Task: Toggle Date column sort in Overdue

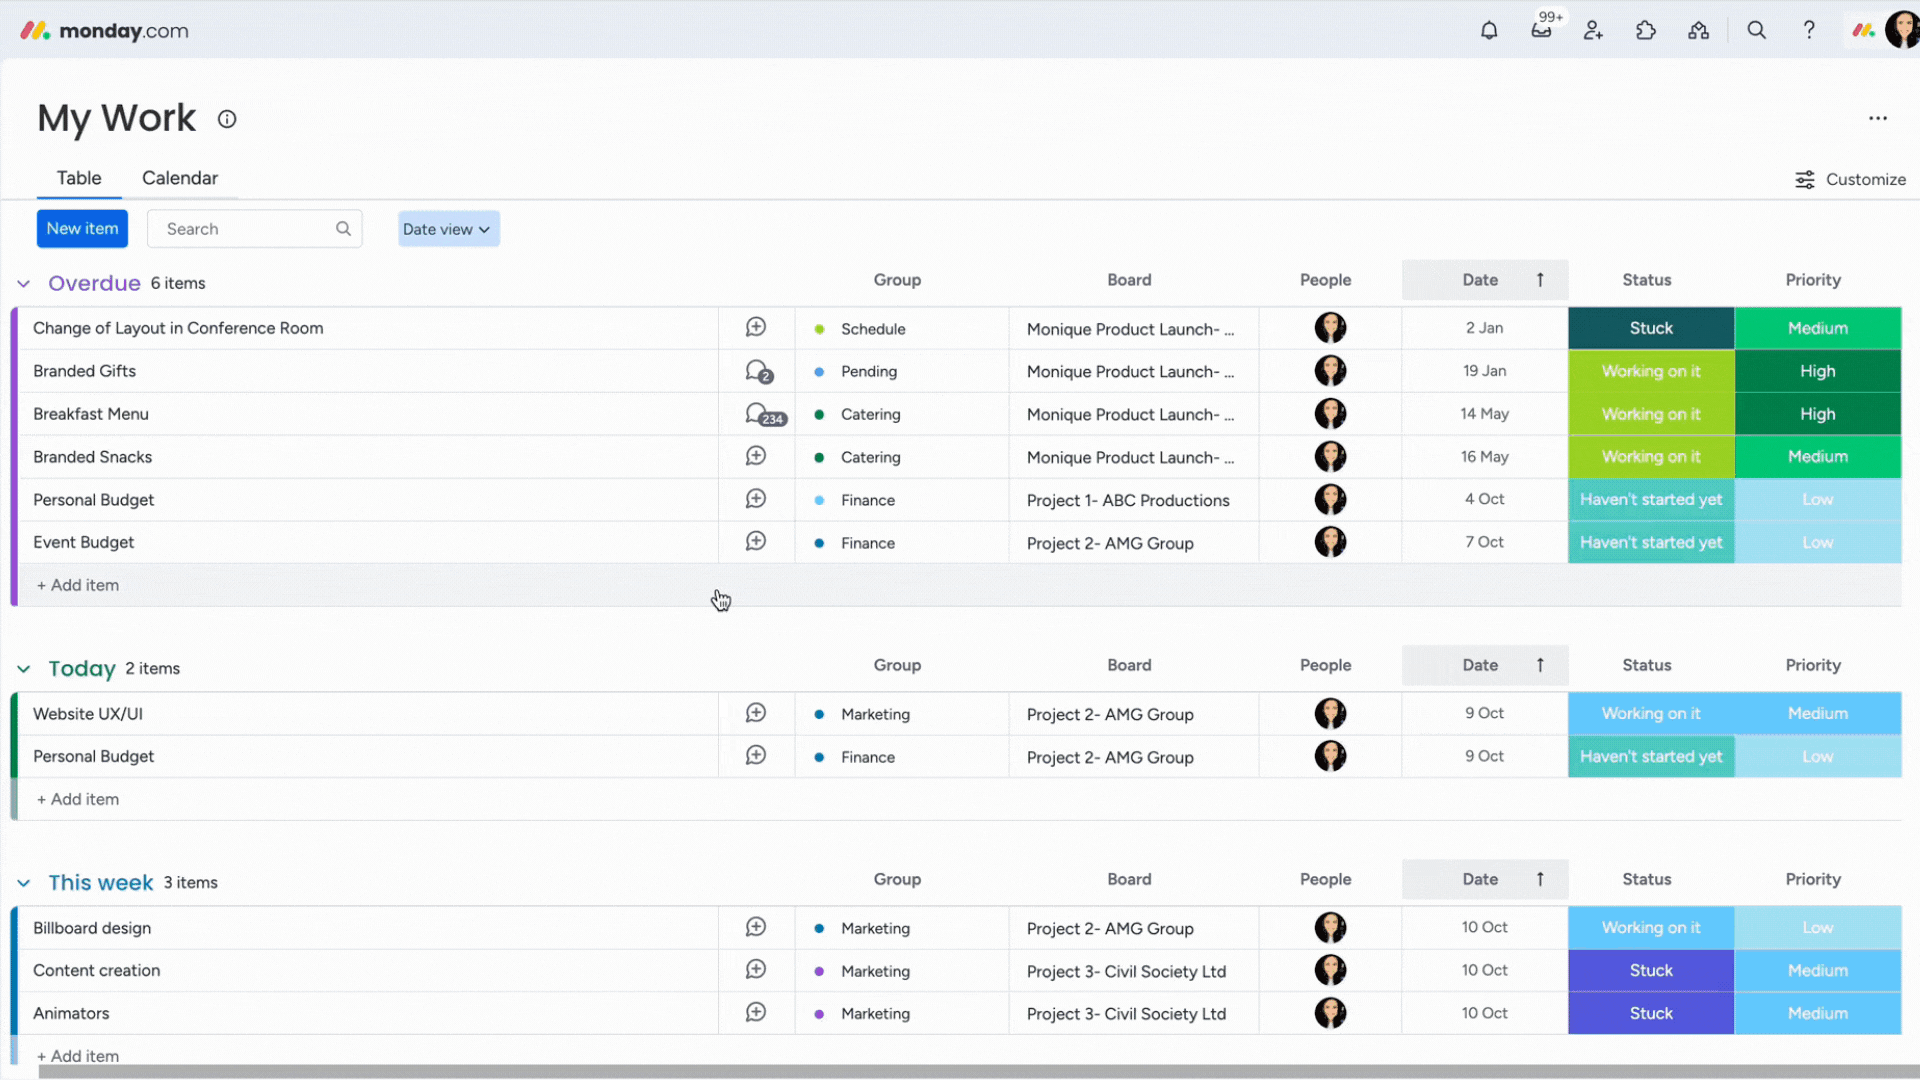Action: click(x=1540, y=280)
